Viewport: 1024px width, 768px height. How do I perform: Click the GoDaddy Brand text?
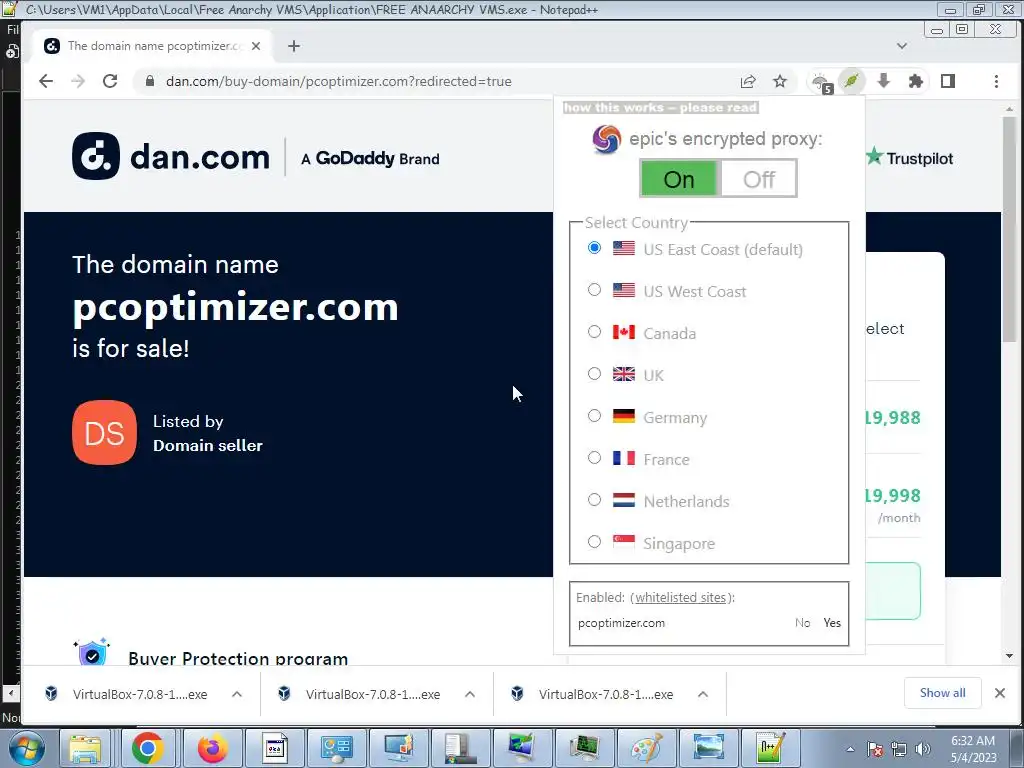[370, 159]
